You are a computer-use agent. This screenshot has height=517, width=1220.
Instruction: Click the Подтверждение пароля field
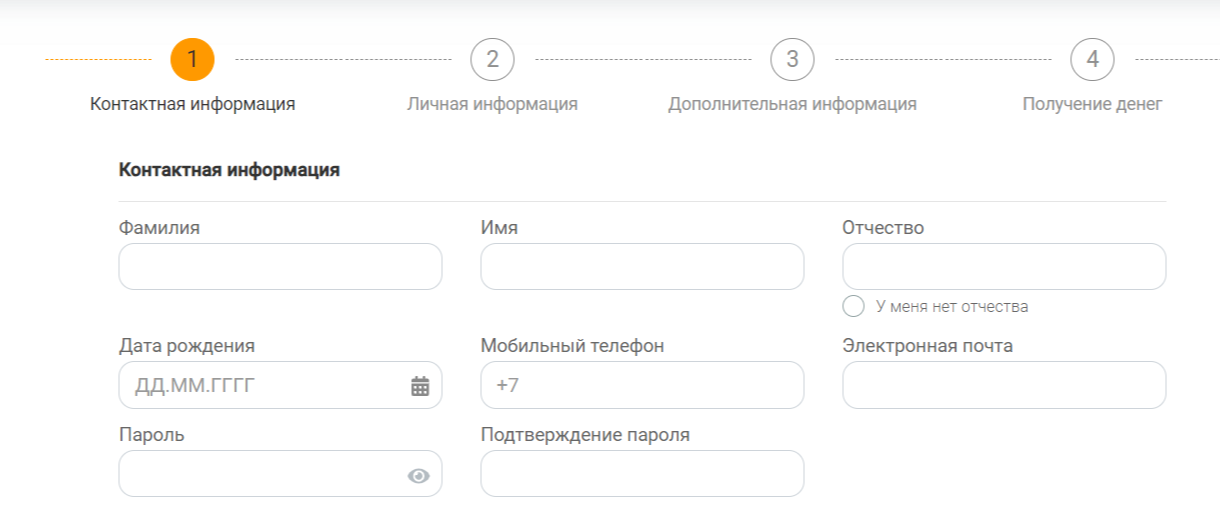point(642,474)
